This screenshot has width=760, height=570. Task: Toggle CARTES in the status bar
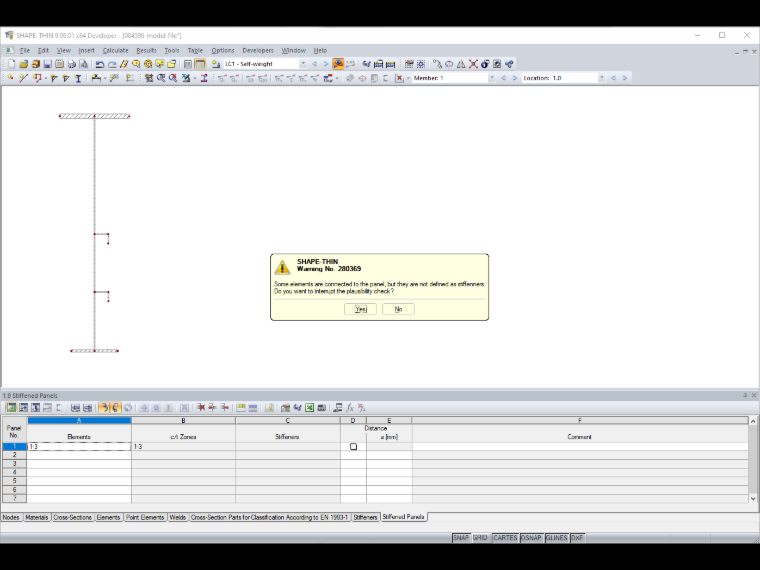coord(505,538)
